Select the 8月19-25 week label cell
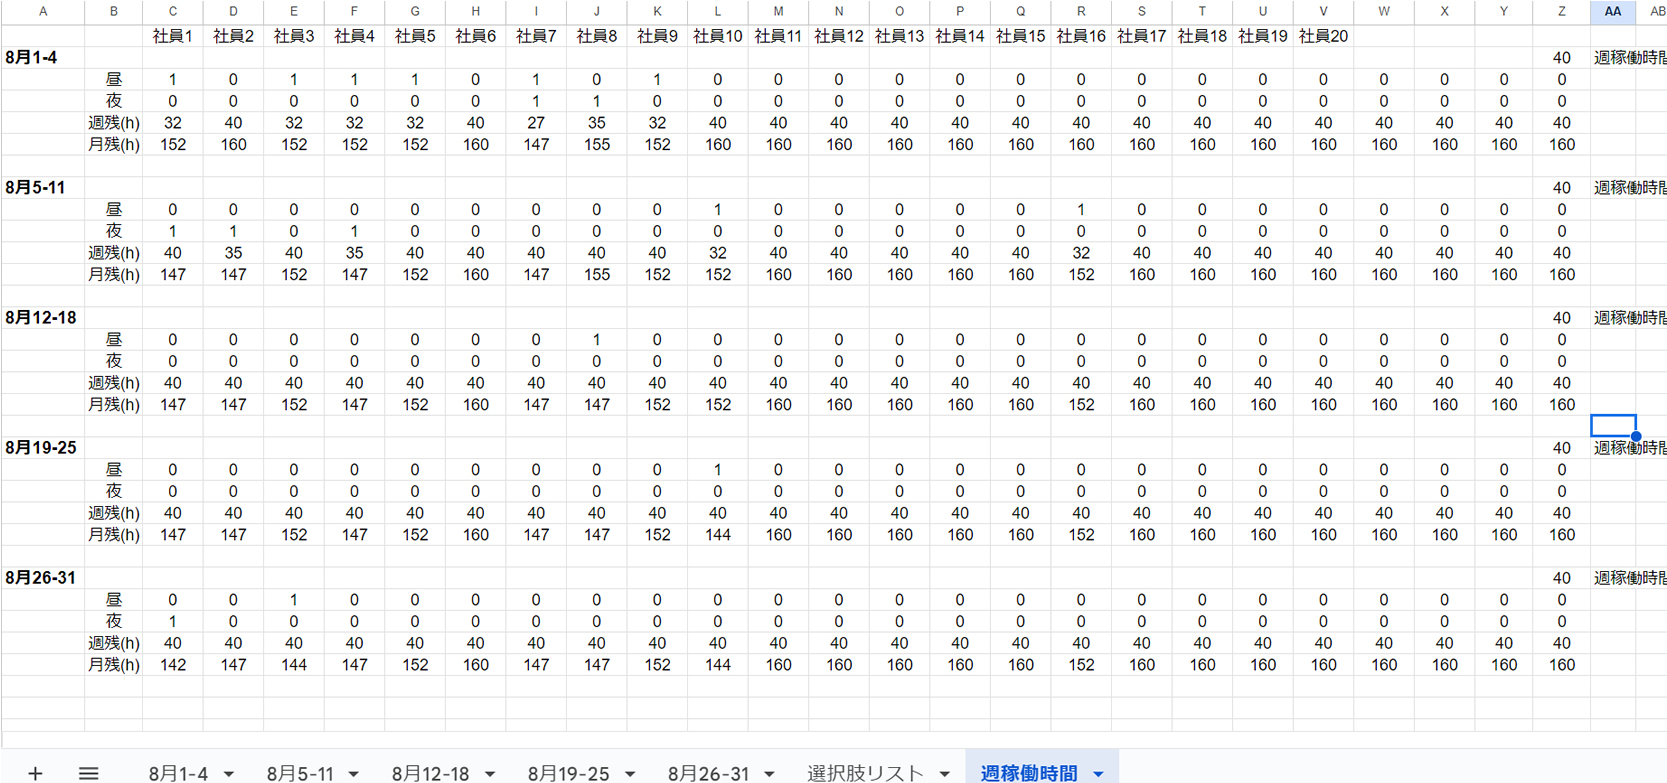 coord(42,448)
